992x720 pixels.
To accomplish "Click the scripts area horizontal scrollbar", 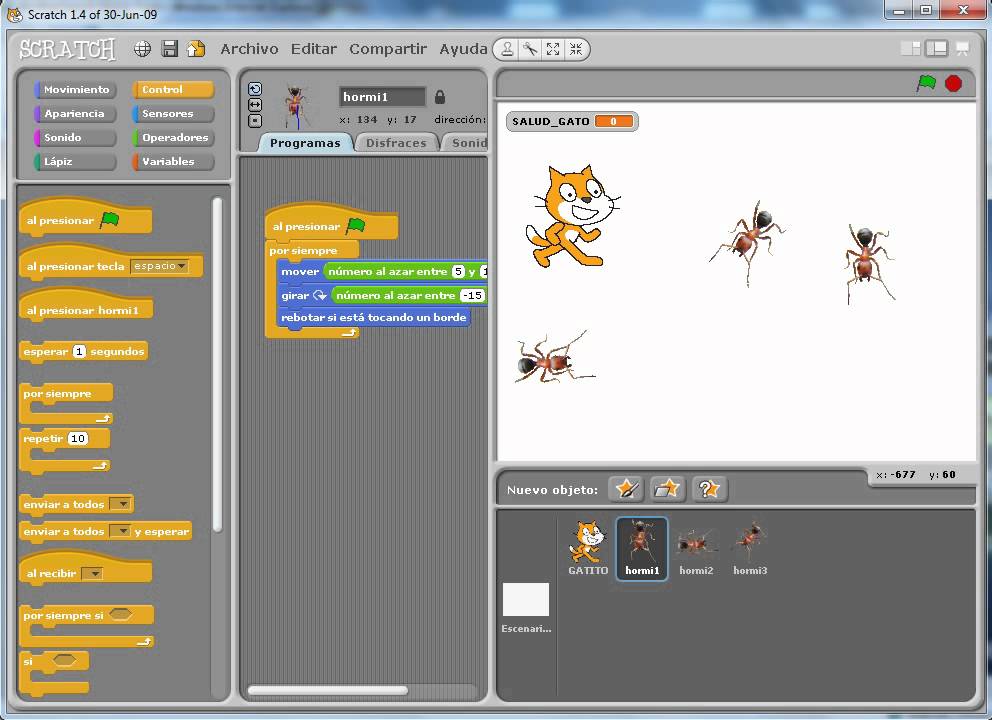I will [x=328, y=690].
